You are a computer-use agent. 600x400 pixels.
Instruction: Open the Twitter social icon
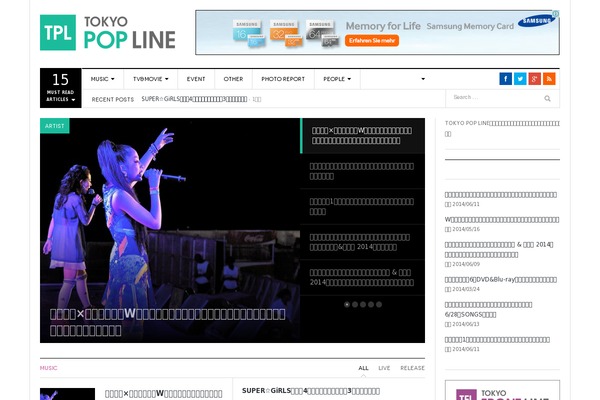coord(520,79)
